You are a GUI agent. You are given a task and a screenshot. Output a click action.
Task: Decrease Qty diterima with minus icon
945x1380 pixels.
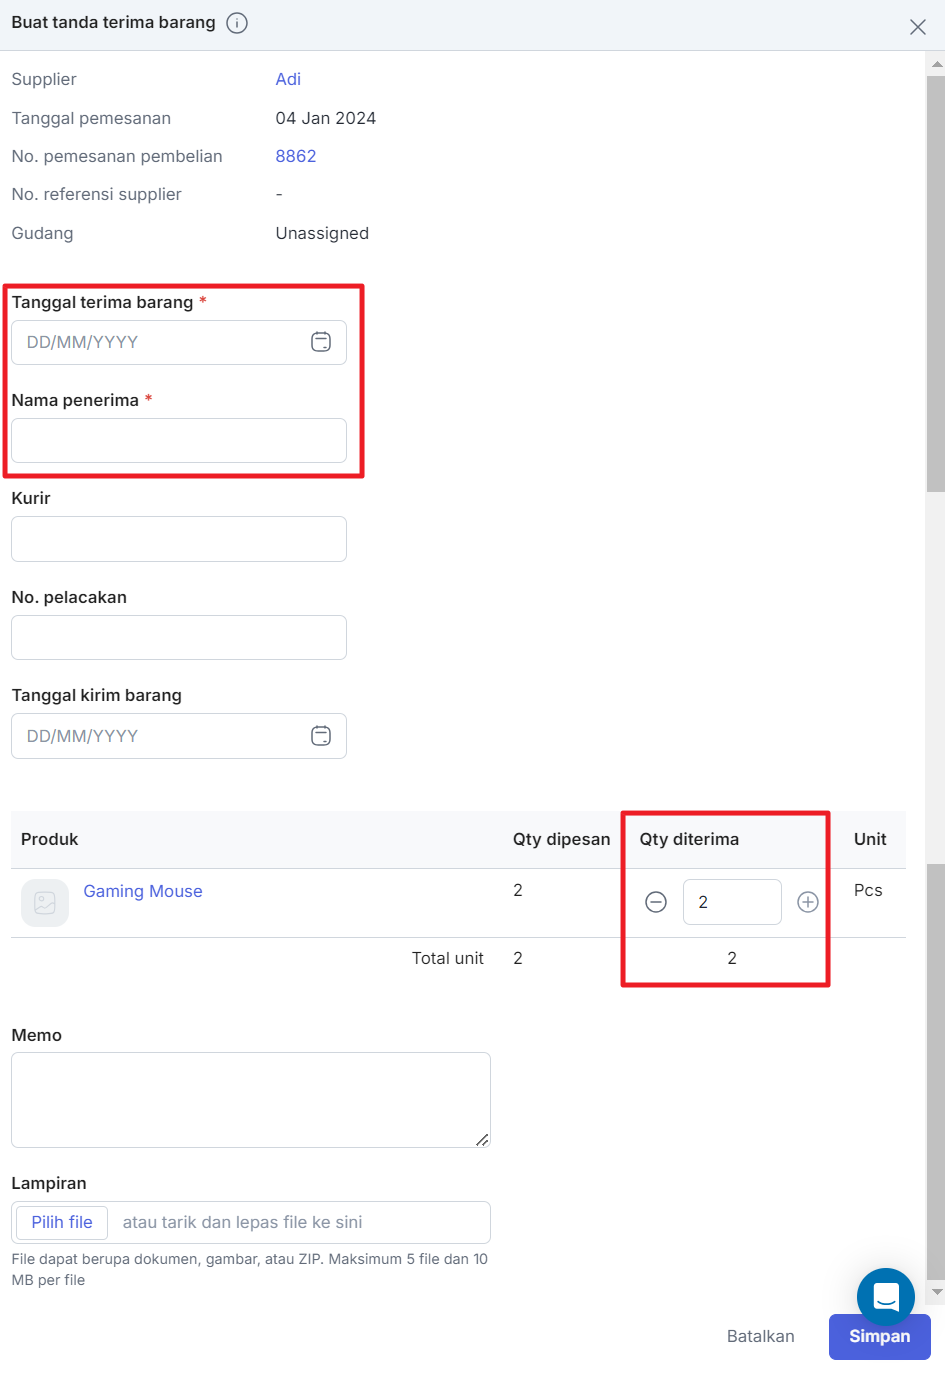656,902
